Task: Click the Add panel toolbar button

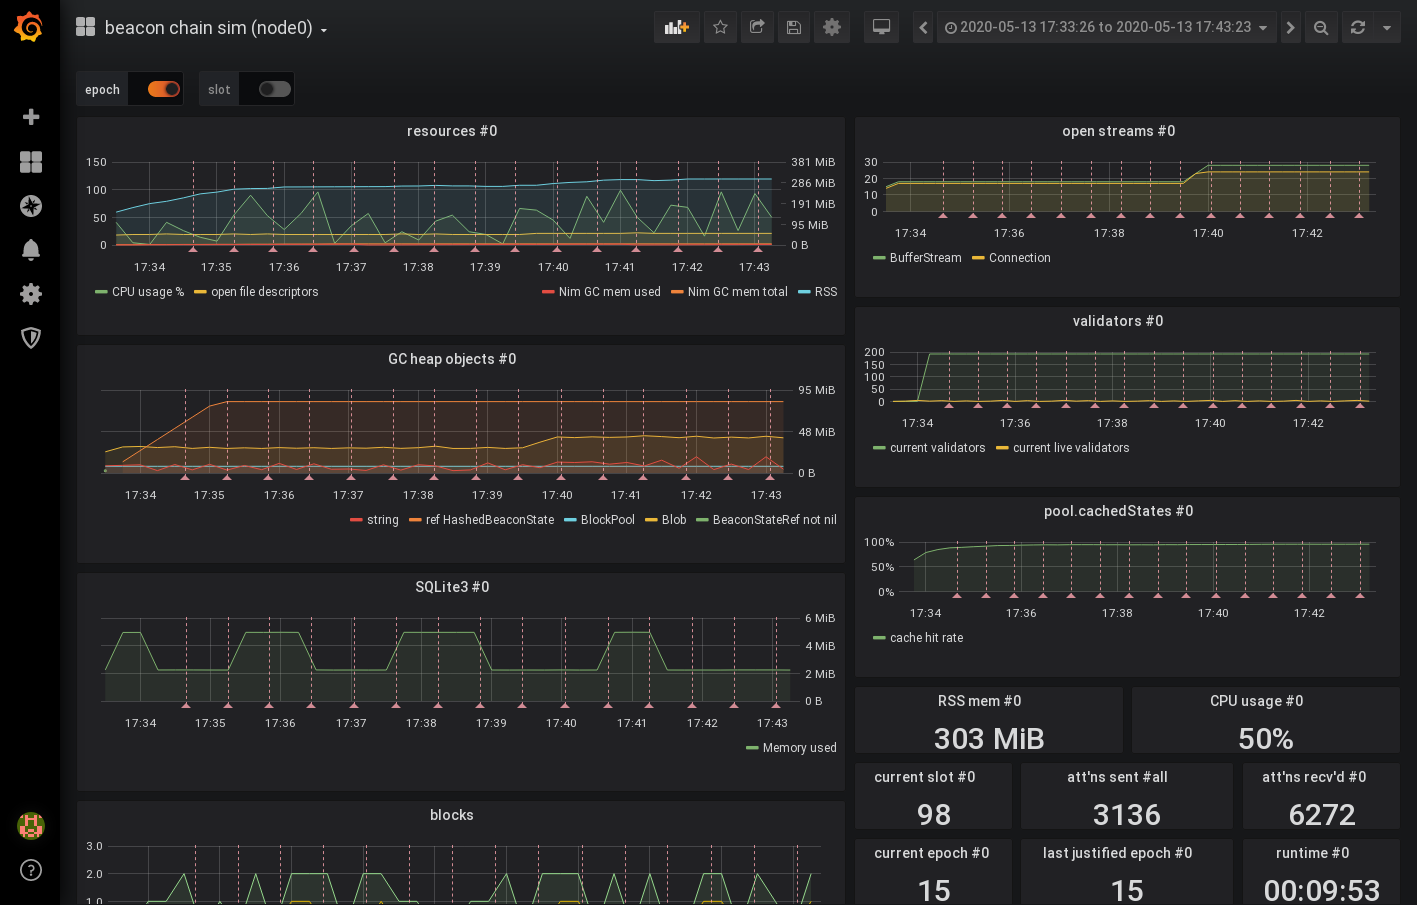Action: click(x=677, y=27)
